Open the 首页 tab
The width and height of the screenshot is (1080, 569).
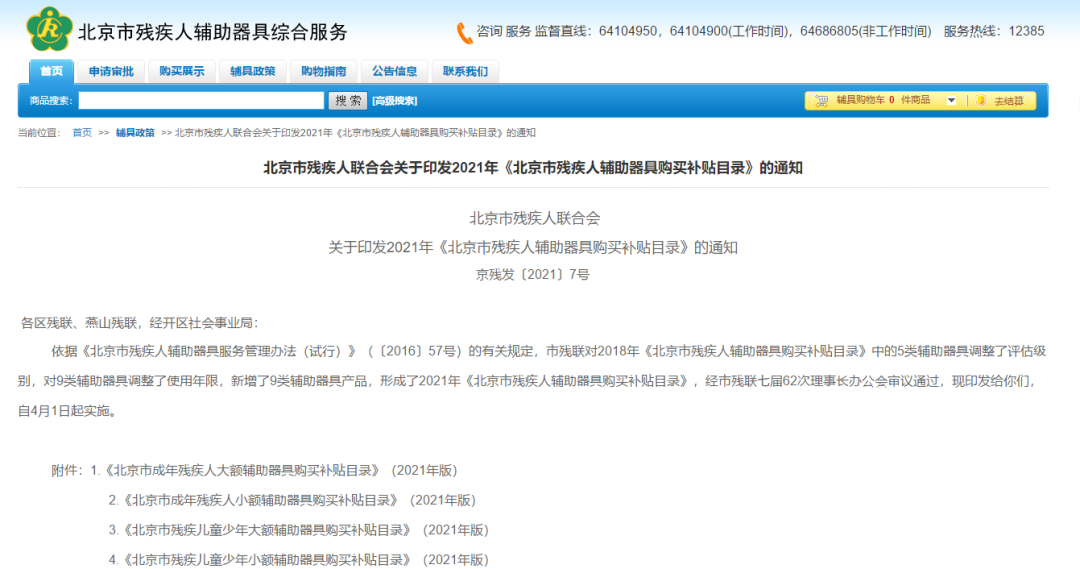(x=51, y=71)
